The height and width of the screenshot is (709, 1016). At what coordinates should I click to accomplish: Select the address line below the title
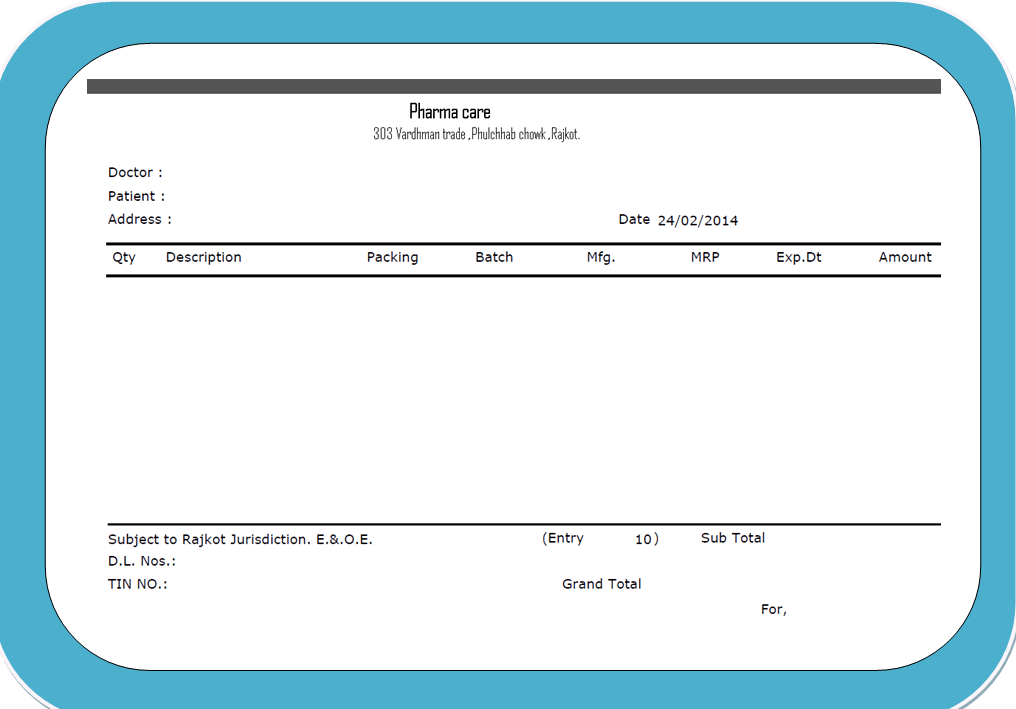pyautogui.click(x=476, y=132)
